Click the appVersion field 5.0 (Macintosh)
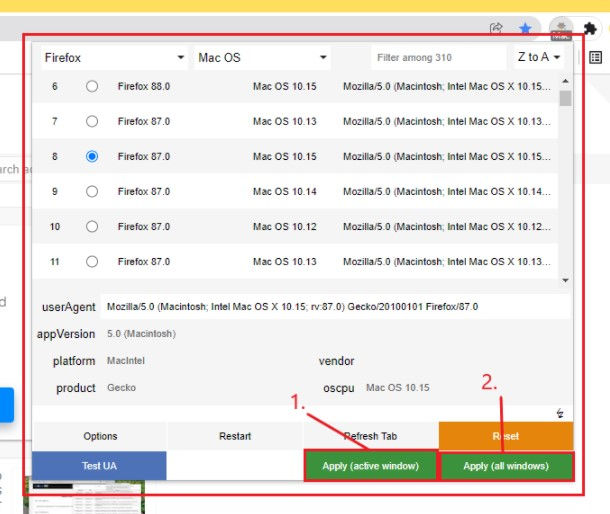 click(x=141, y=334)
